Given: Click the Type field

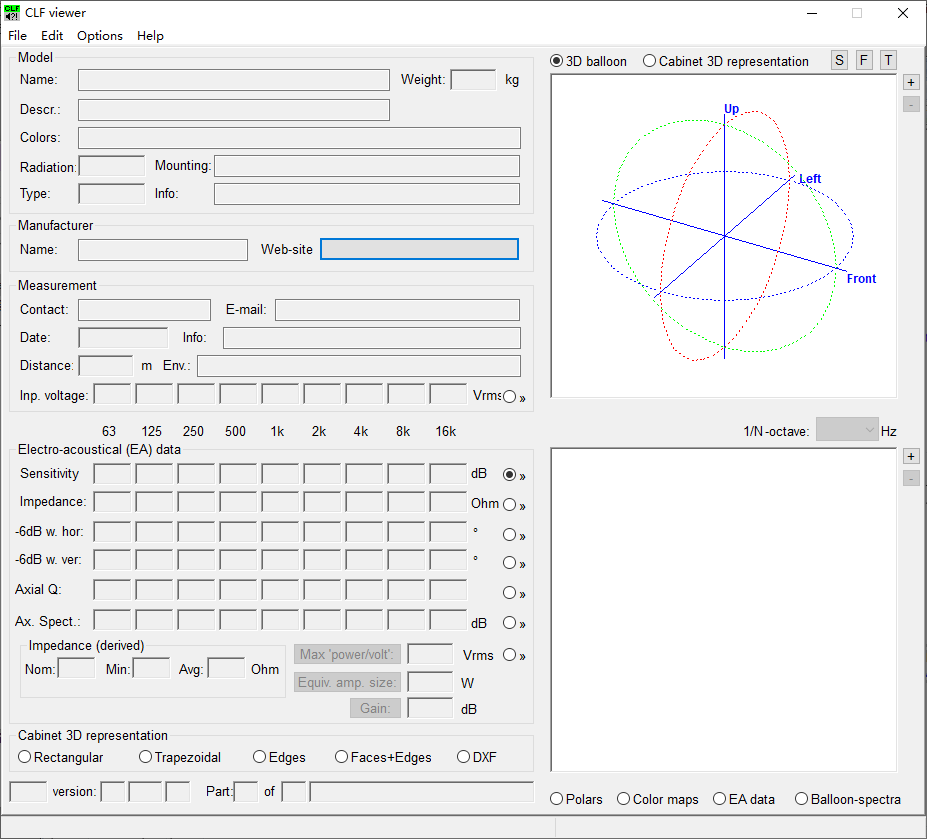Looking at the screenshot, I should 112,194.
